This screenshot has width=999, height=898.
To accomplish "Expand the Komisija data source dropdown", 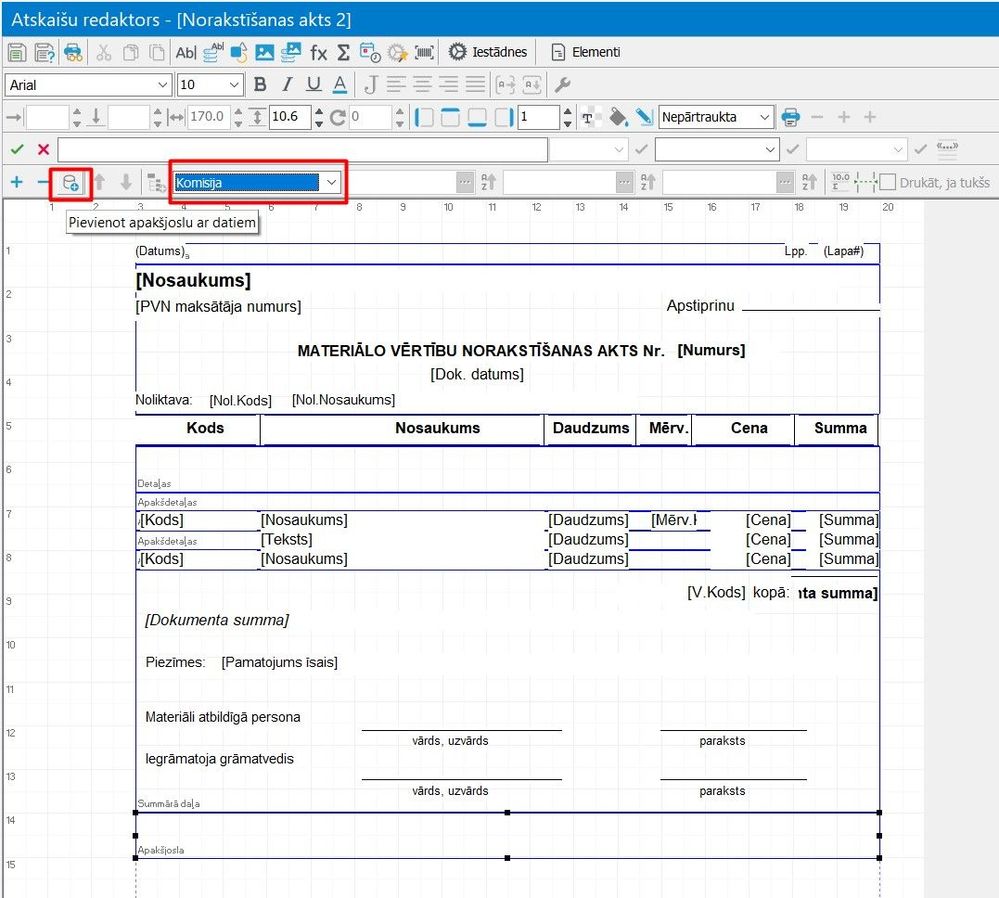I will (x=332, y=182).
